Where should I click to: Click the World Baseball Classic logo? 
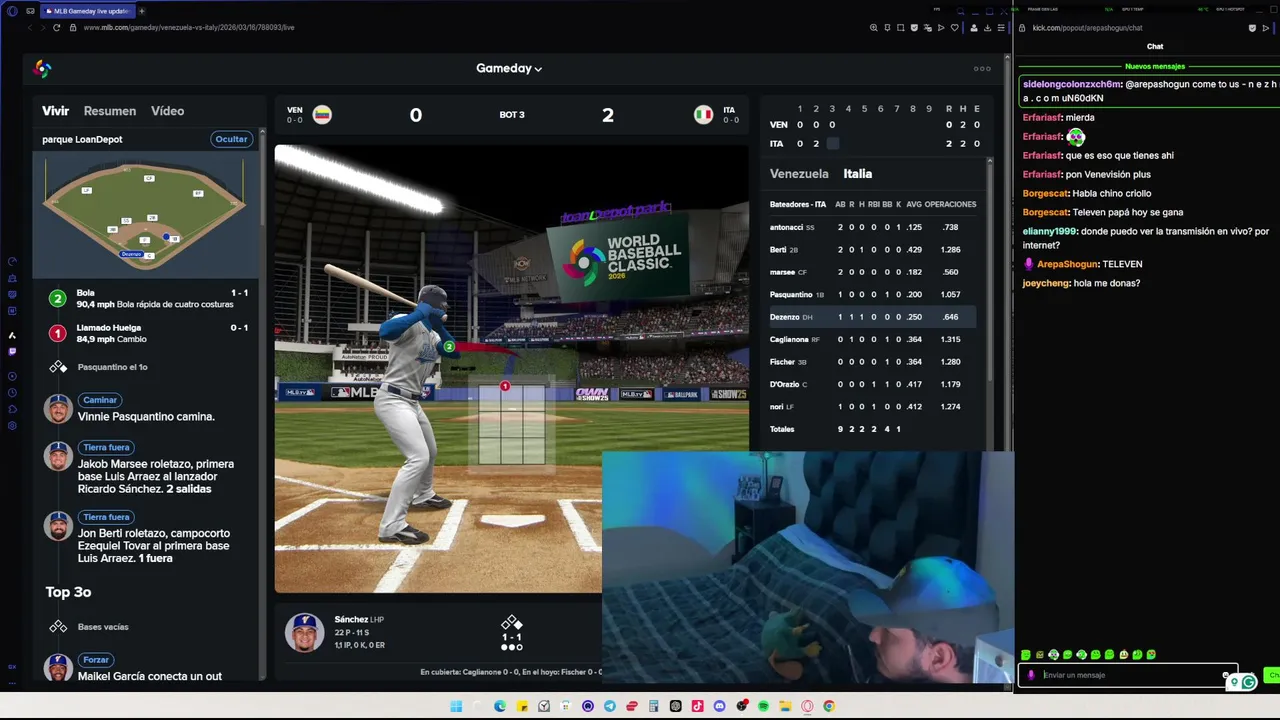tap(42, 69)
